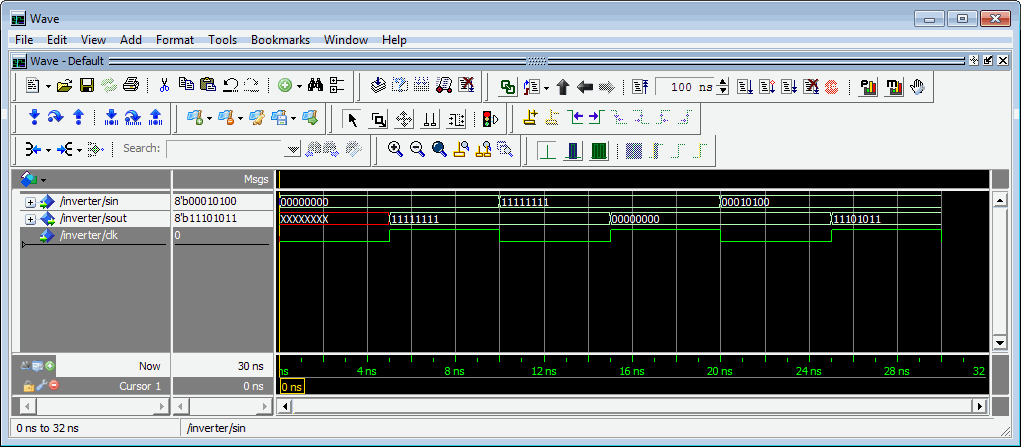Toggle the traffic light Show Drivers button
This screenshot has height=447, width=1021.
pos(490,119)
